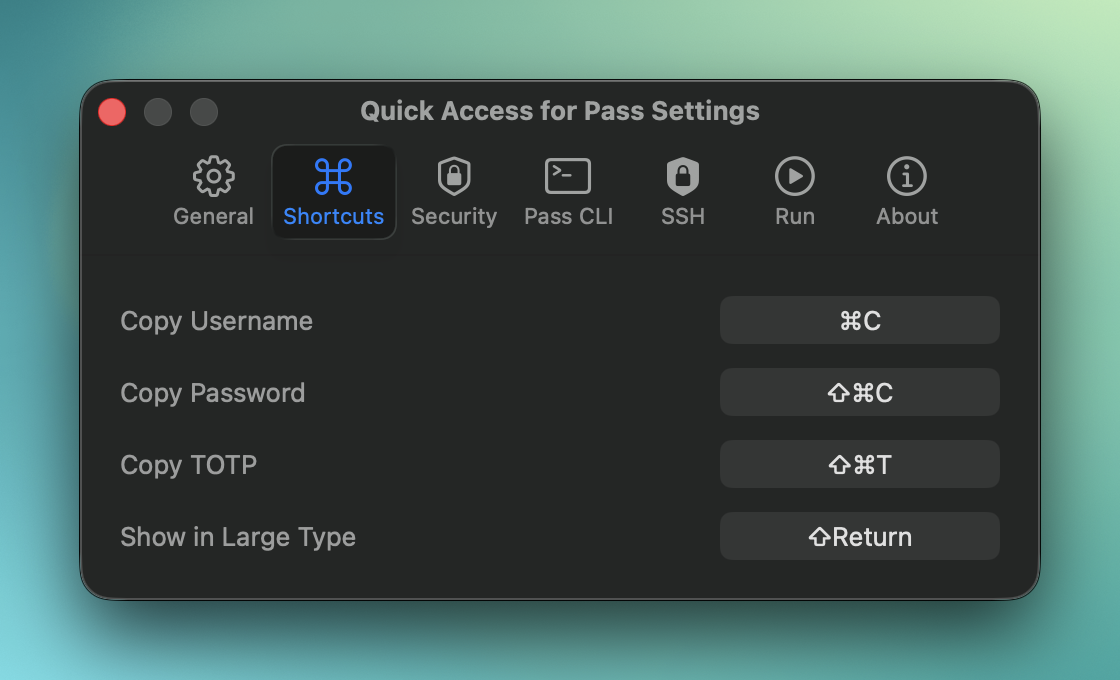Screen dimensions: 1120x680
Task: Click the Copy Username label
Action: [x=216, y=321]
